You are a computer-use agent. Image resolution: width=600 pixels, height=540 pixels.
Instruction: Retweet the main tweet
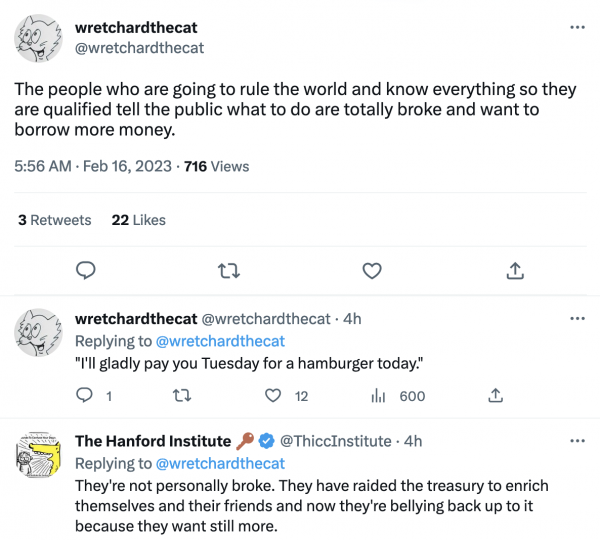229,270
